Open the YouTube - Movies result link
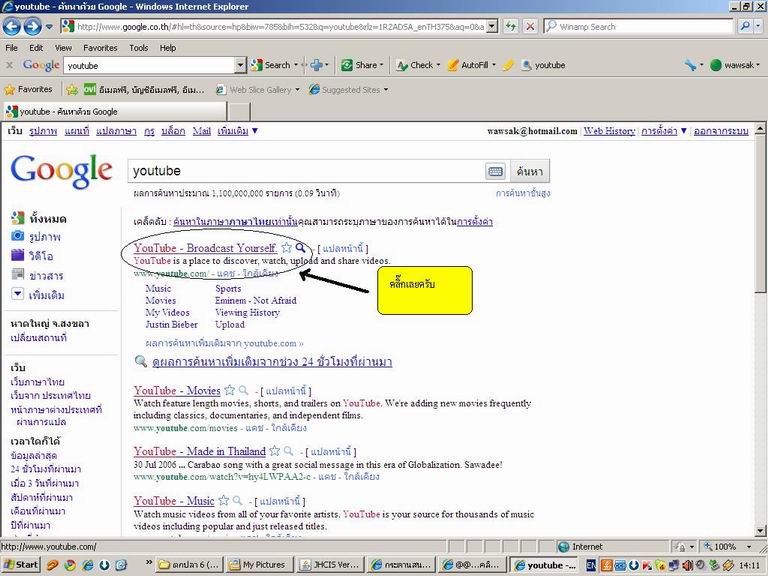 177,390
